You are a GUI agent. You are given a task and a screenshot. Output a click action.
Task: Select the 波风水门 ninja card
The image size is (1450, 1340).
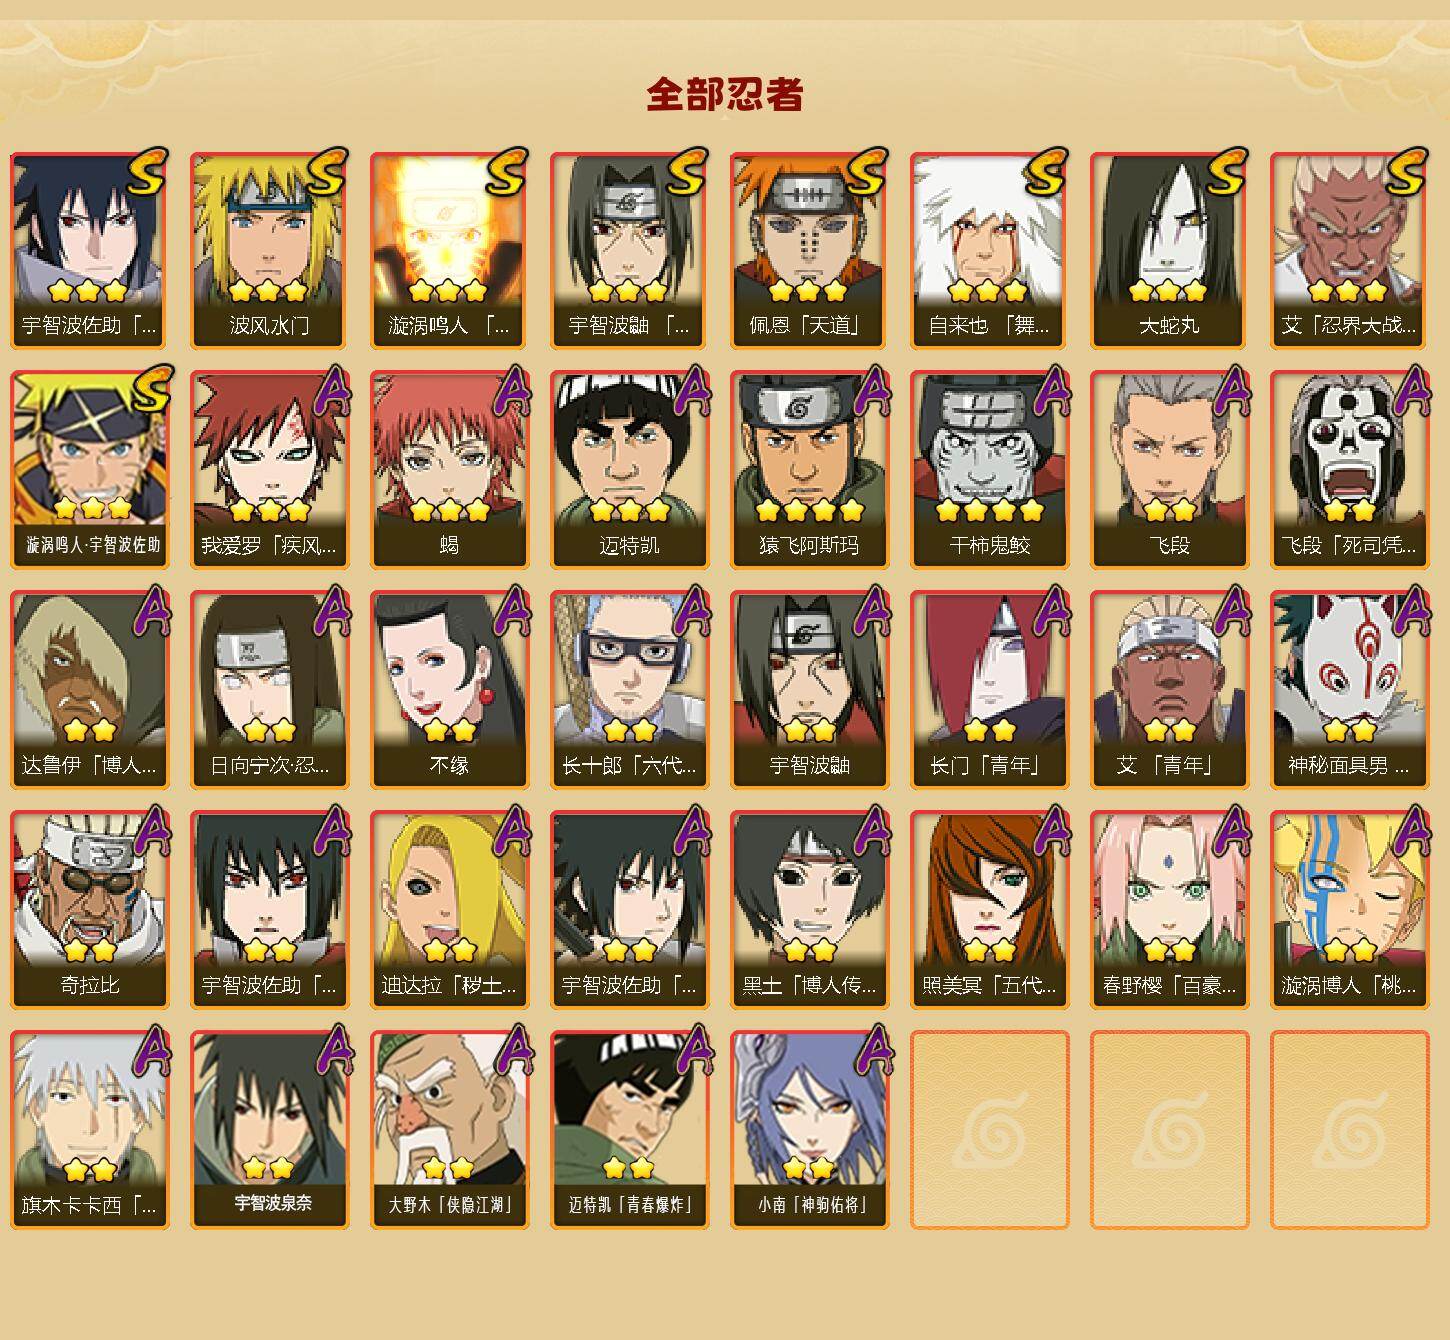pyautogui.click(x=269, y=250)
